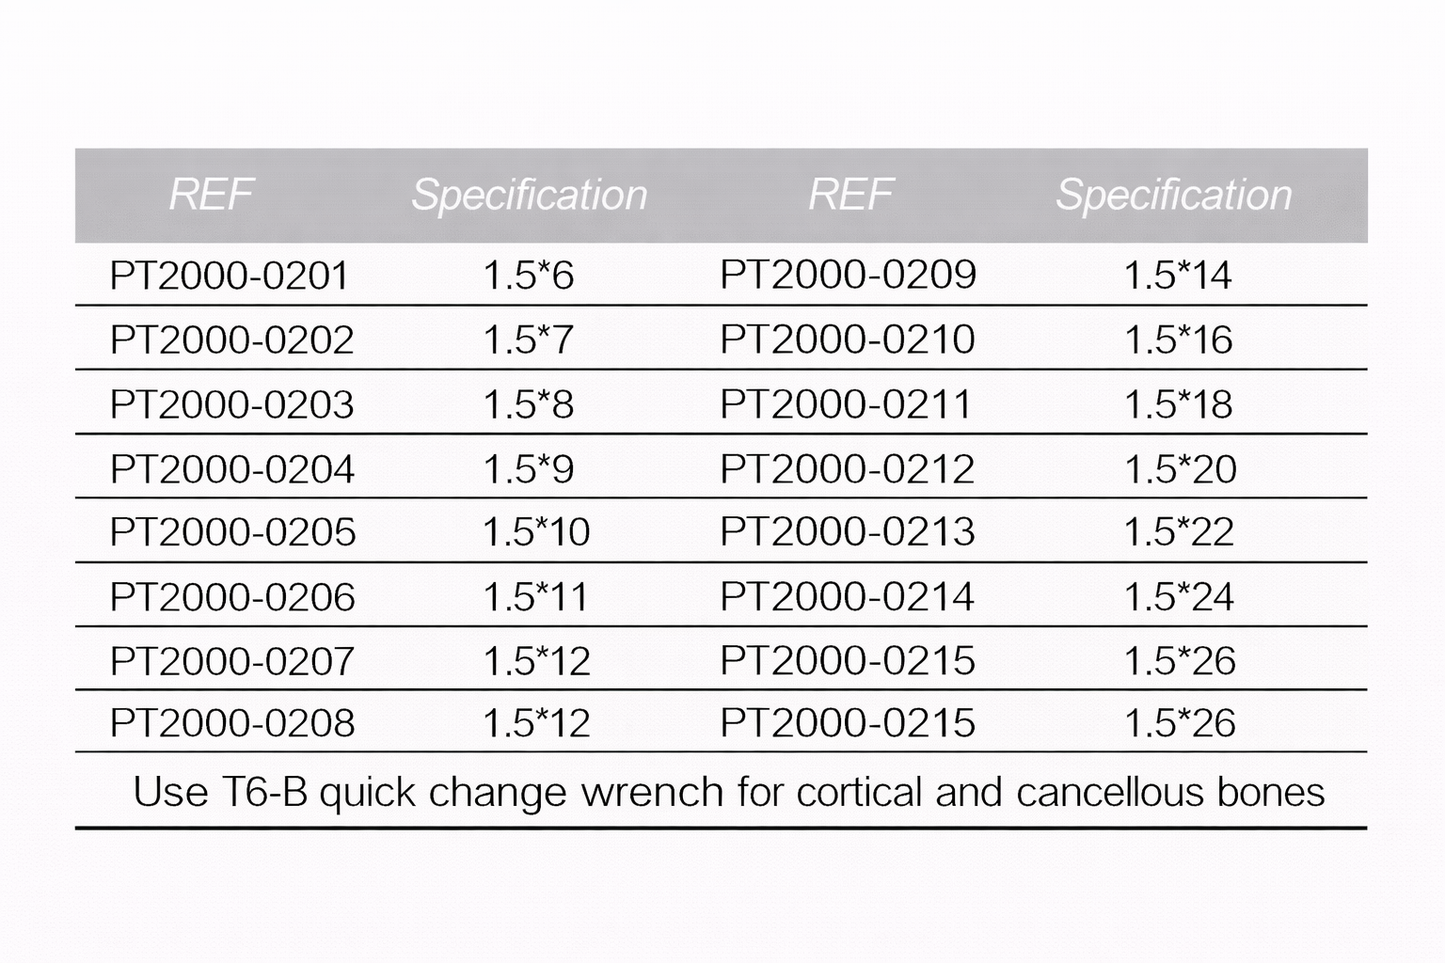This screenshot has height=963, width=1445.
Task: Click the T6-B quick change wrench note
Action: (728, 792)
